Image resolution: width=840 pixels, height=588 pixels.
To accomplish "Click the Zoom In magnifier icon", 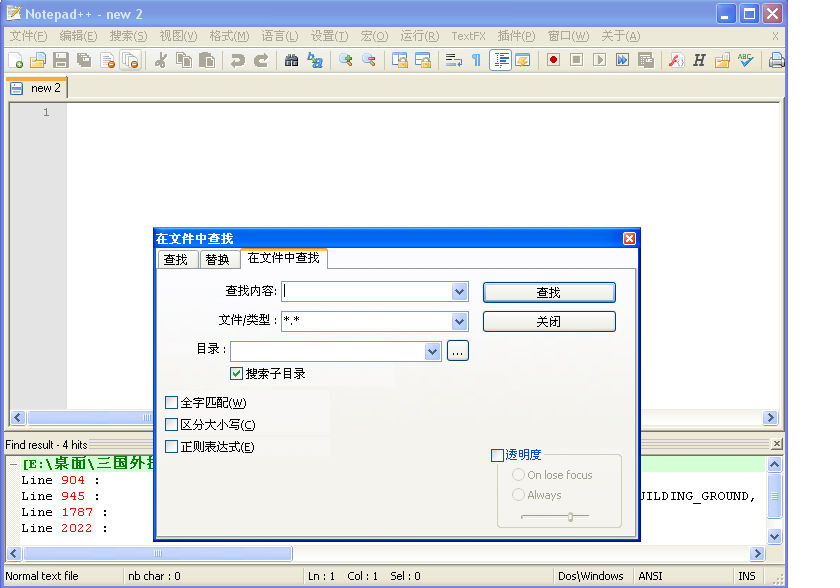I will tap(346, 60).
